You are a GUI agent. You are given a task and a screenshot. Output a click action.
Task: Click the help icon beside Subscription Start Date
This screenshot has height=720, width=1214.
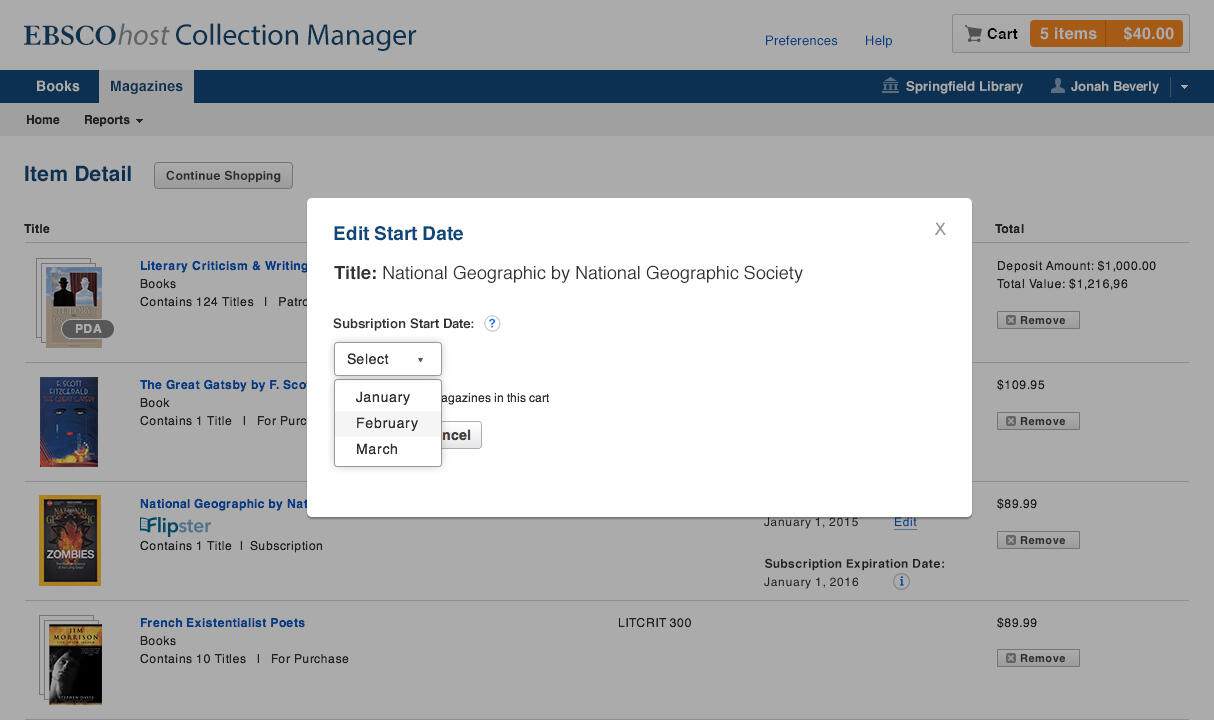(x=492, y=324)
